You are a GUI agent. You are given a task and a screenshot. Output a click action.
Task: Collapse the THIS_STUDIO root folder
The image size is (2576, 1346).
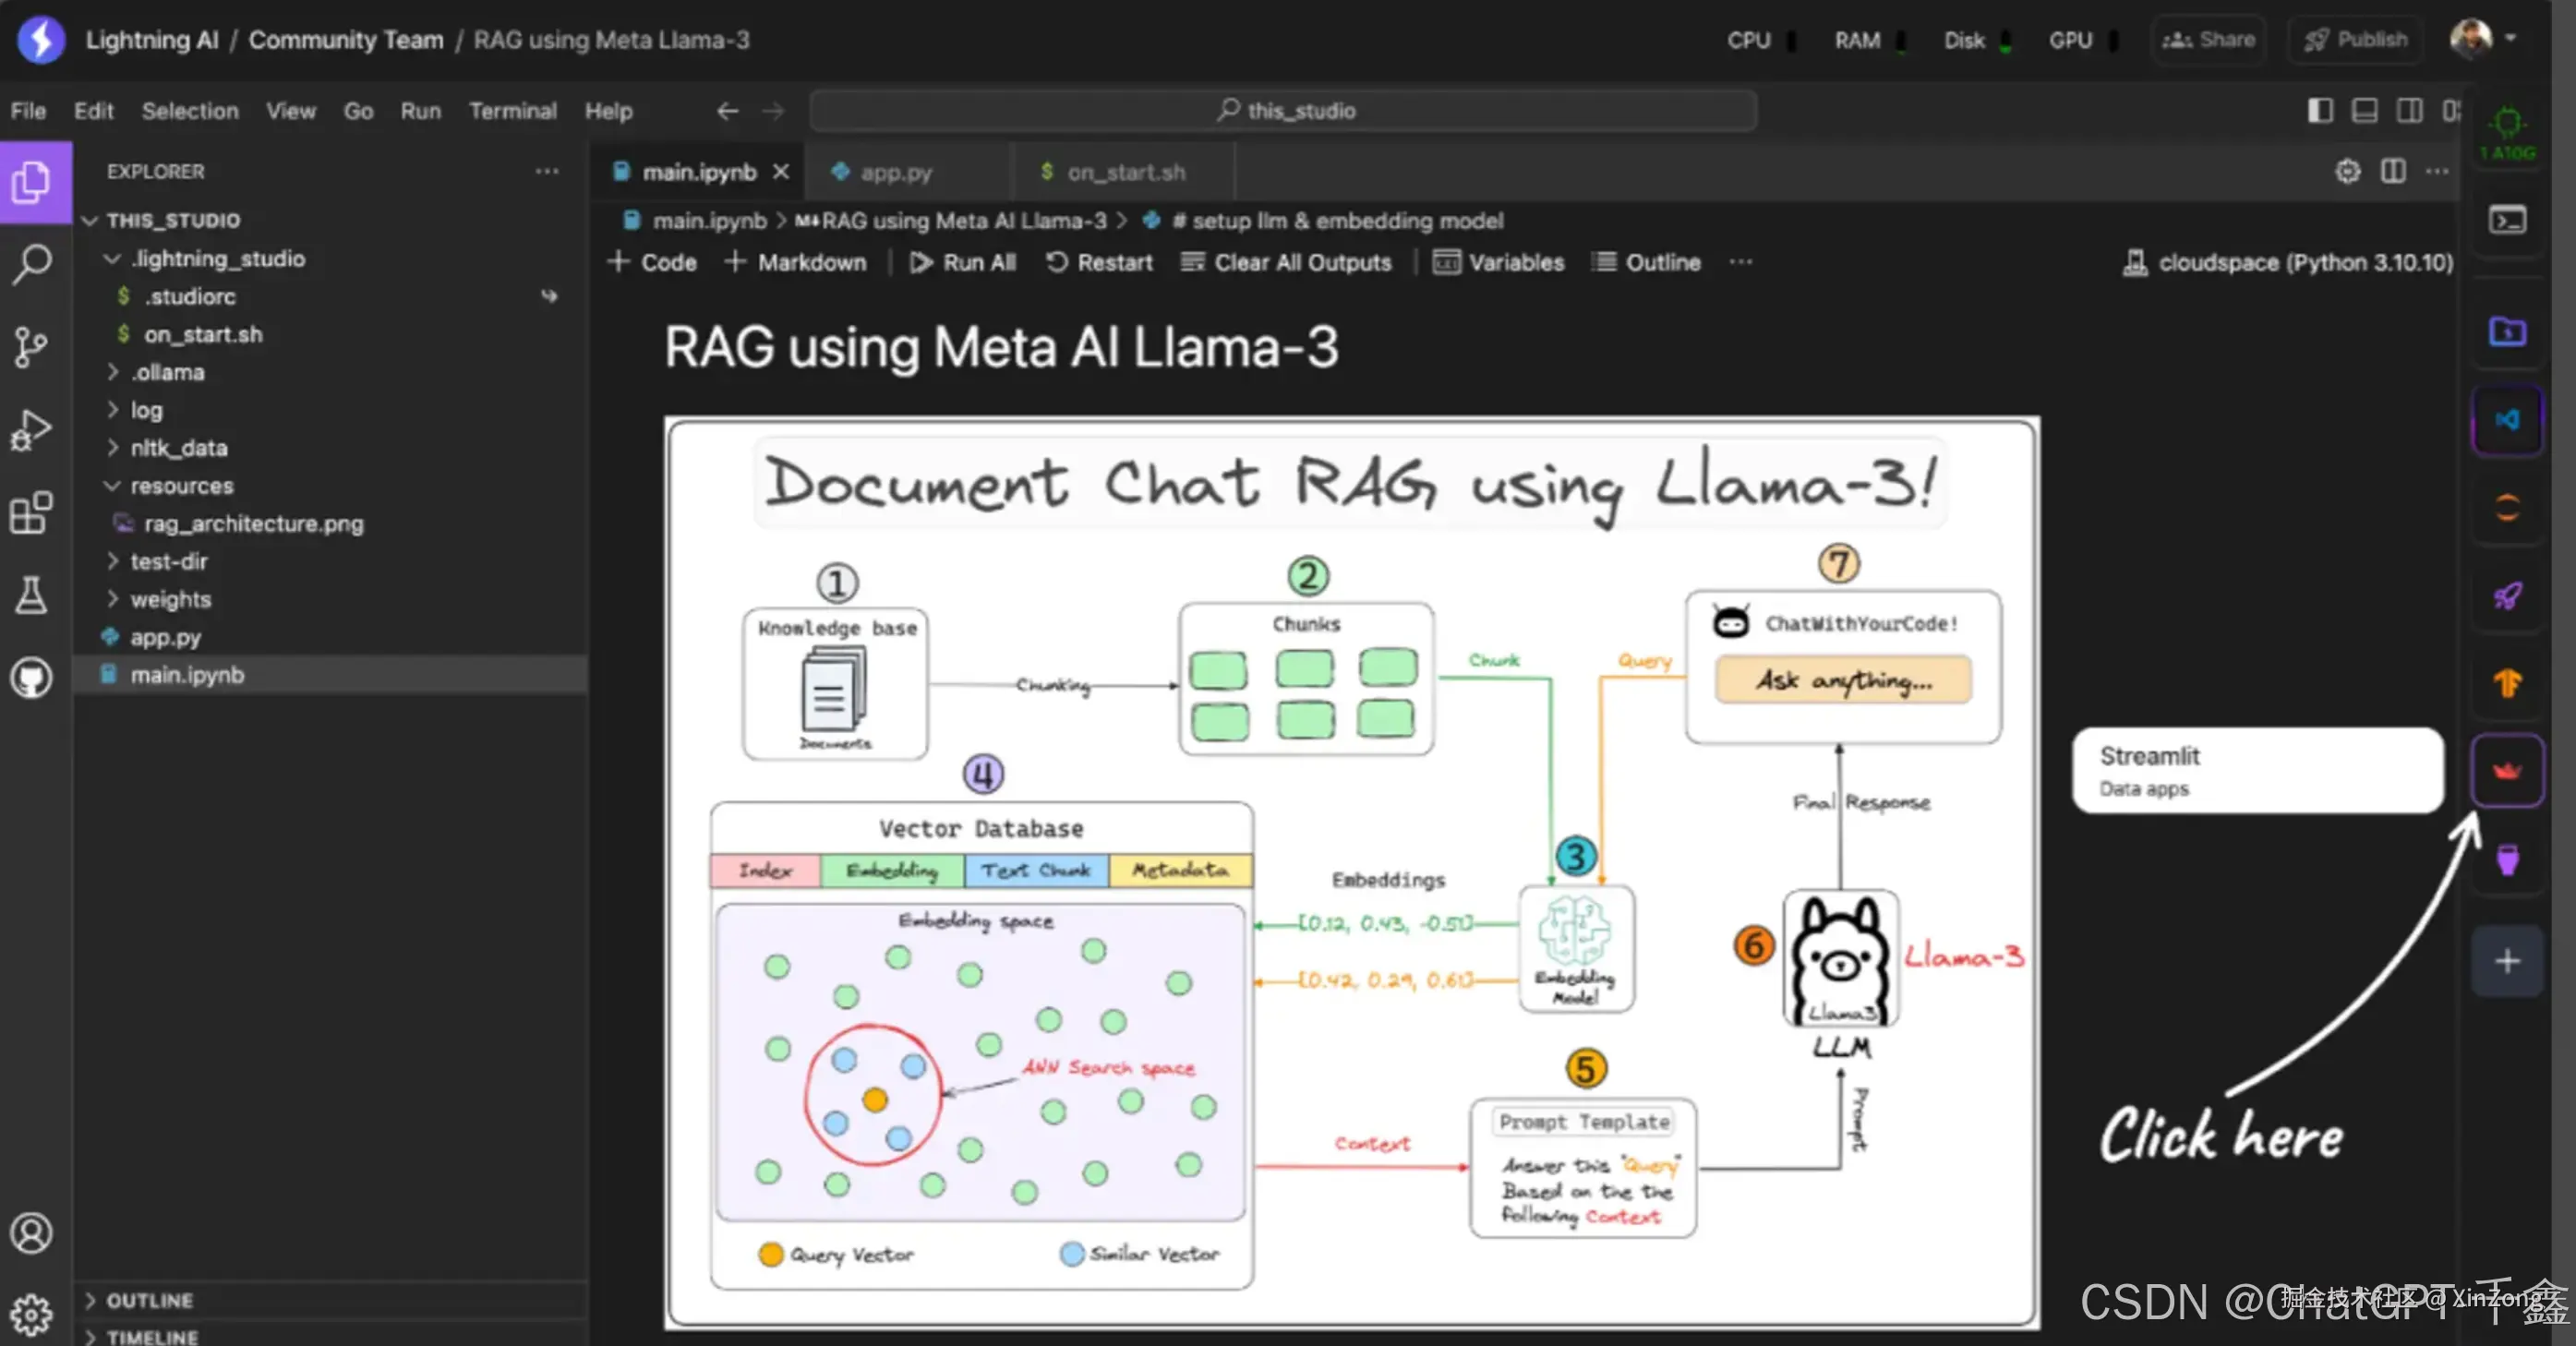click(90, 220)
